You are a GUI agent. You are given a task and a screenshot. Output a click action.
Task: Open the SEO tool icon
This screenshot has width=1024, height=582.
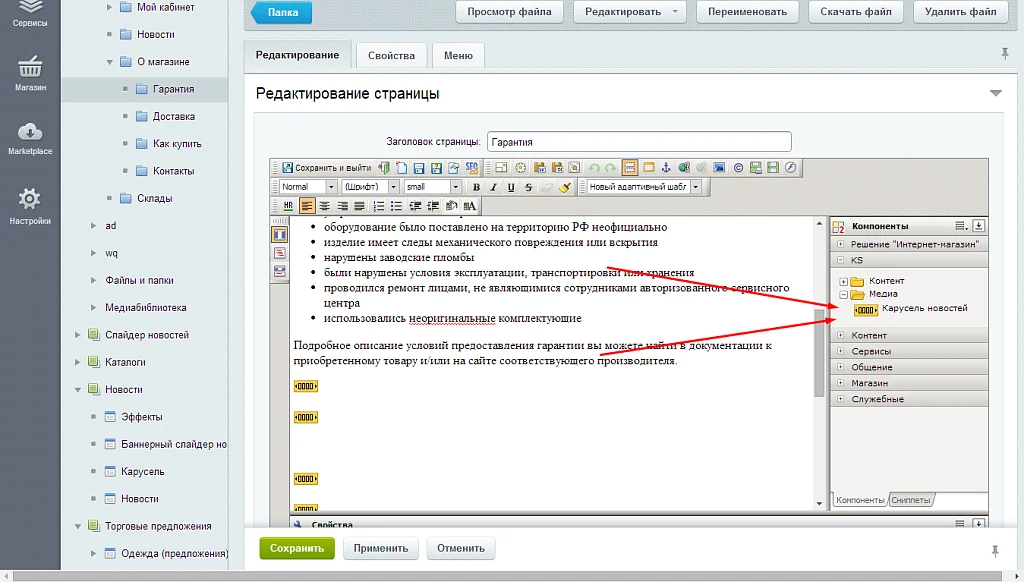(x=472, y=168)
